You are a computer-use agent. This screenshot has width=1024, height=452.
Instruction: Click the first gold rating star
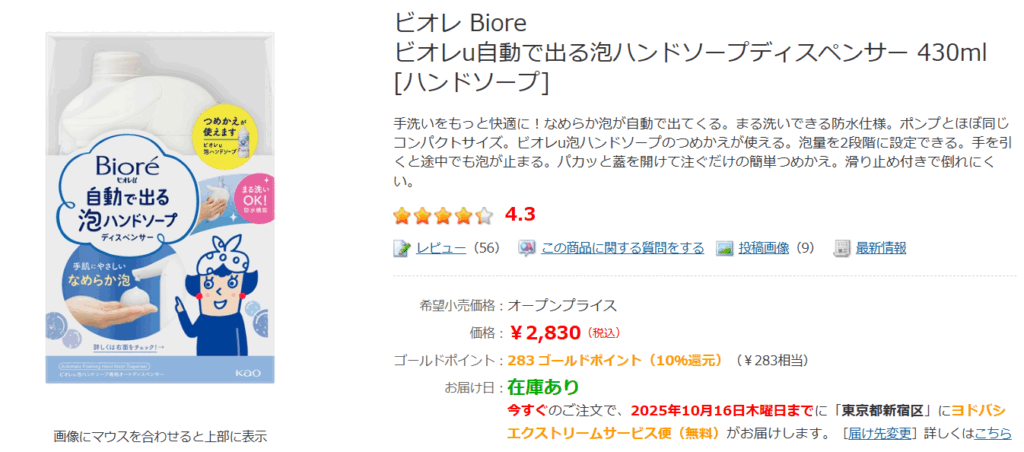click(x=402, y=215)
